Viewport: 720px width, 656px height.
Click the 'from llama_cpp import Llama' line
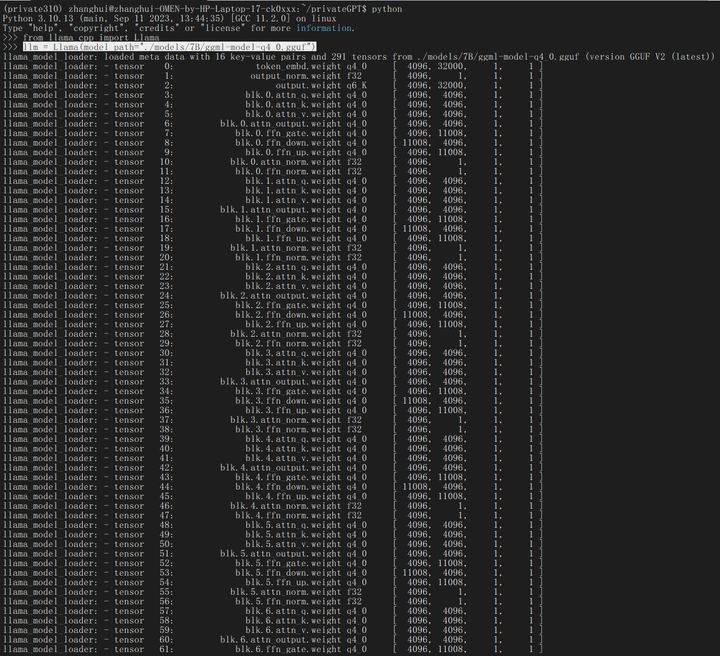91,38
